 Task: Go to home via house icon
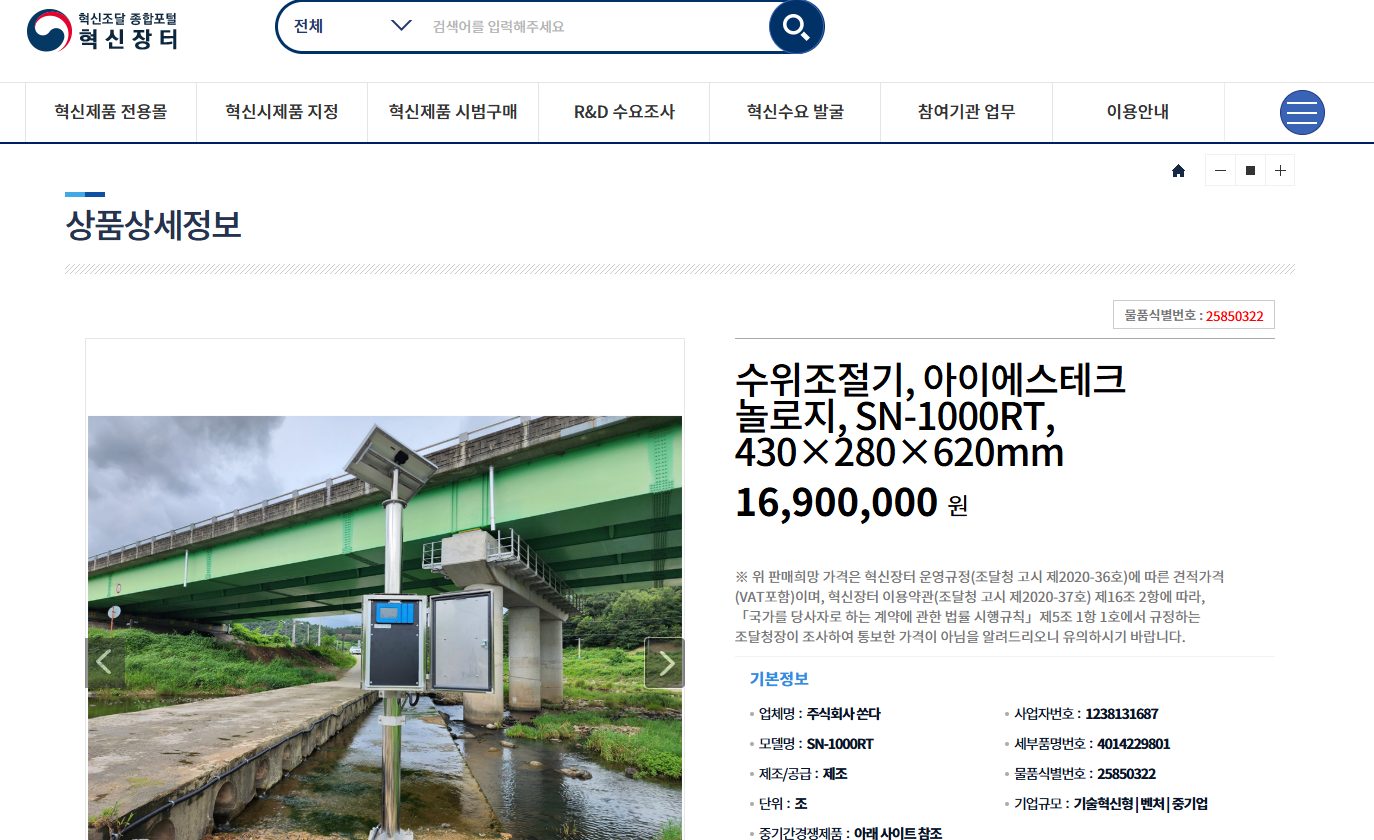click(1178, 171)
